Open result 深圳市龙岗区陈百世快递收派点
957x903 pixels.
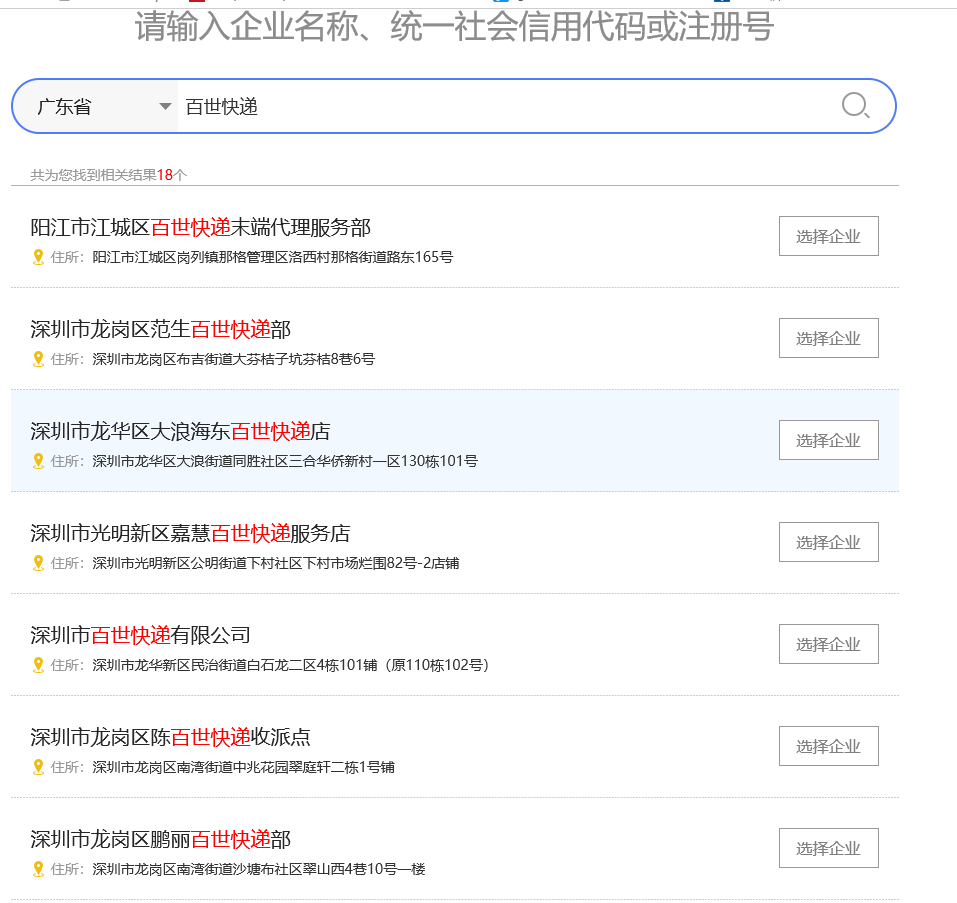tap(170, 737)
